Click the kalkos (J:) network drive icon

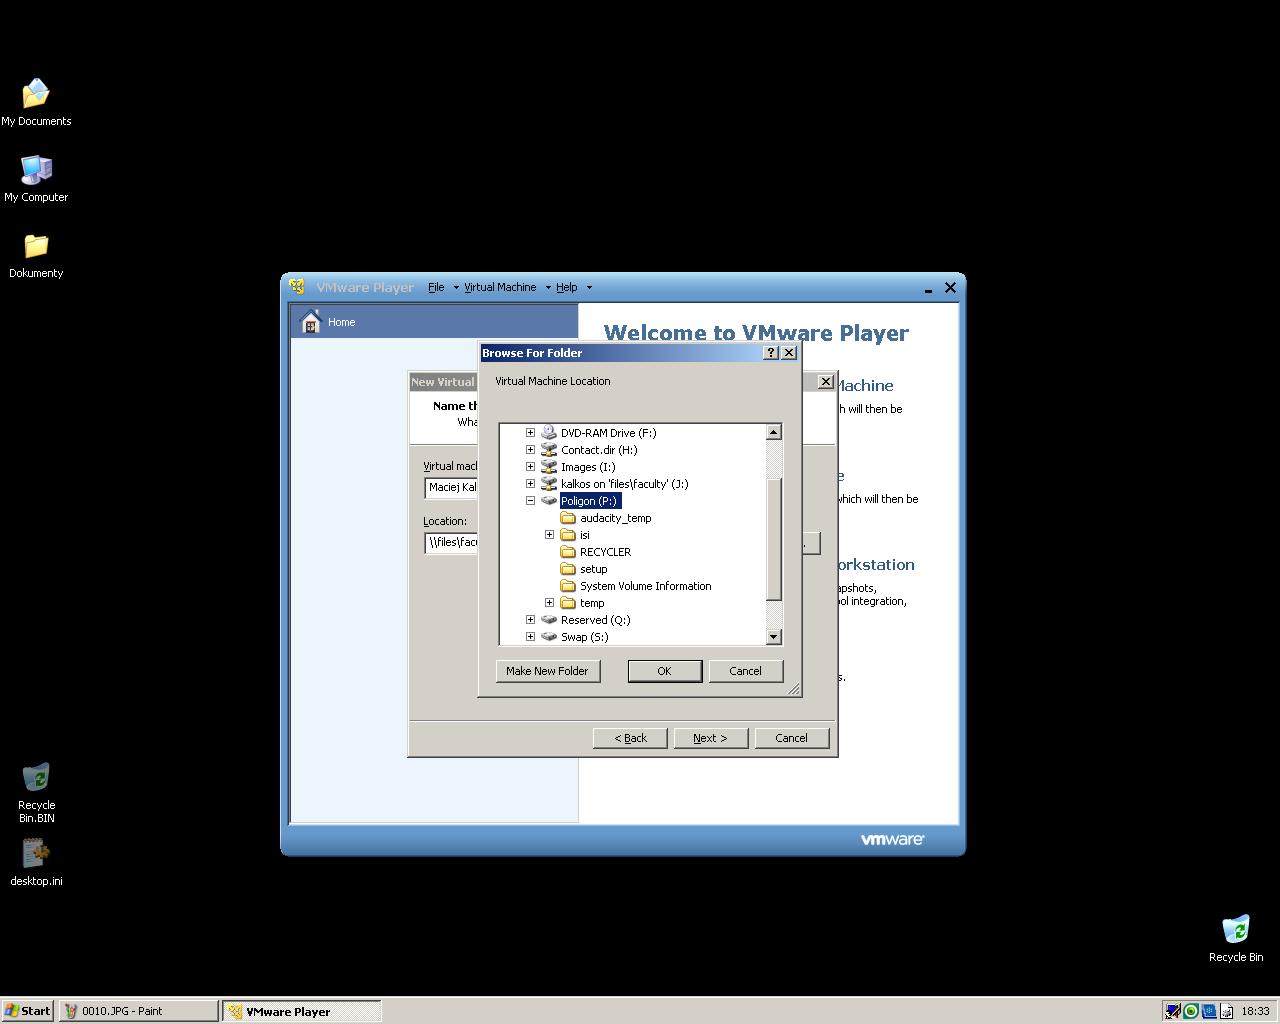(549, 484)
